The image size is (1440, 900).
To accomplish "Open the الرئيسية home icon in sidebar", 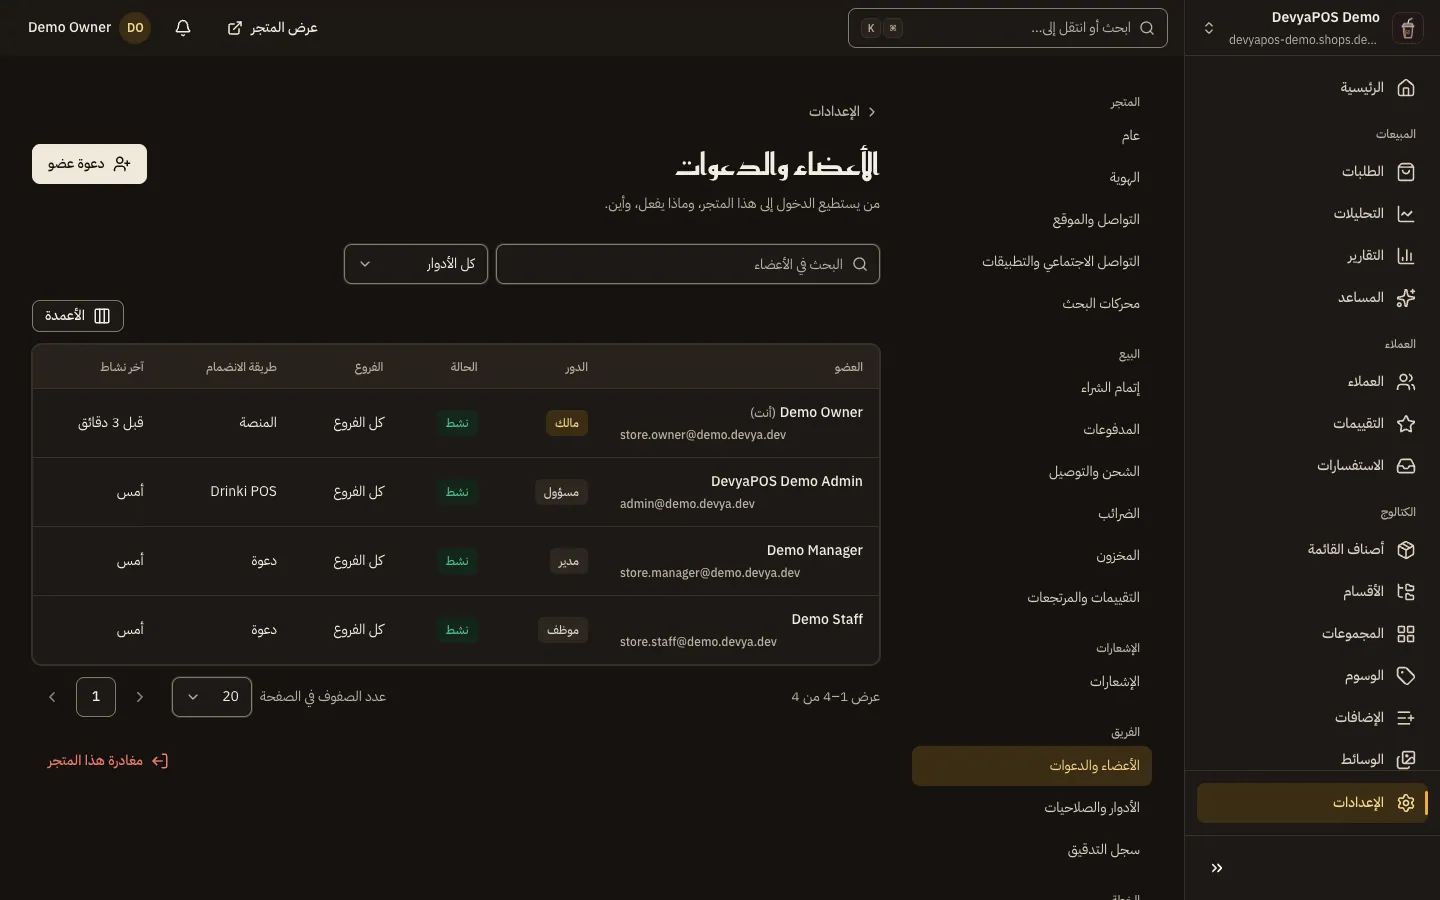I will 1405,88.
